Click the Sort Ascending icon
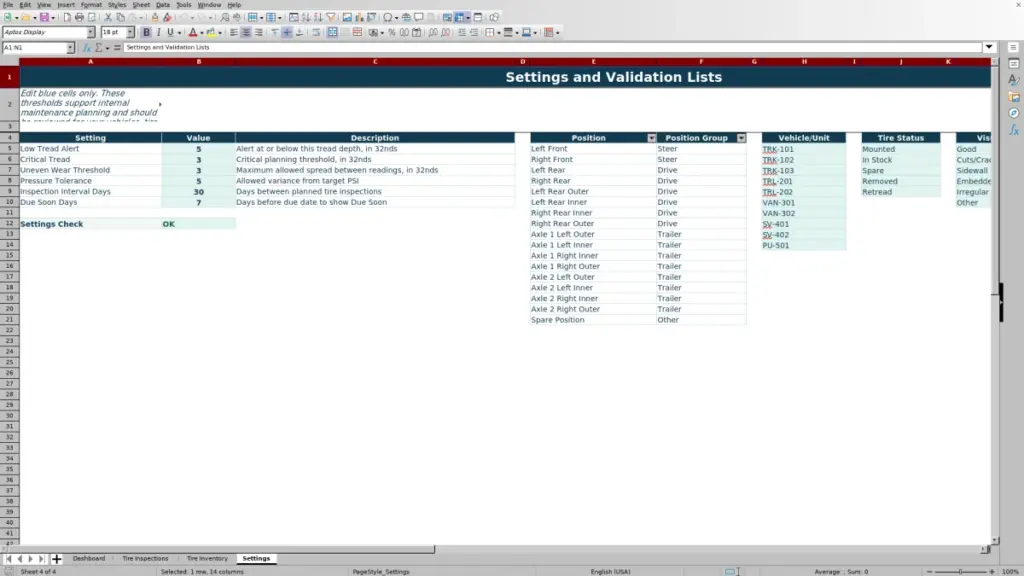This screenshot has width=1024, height=576. (306, 17)
